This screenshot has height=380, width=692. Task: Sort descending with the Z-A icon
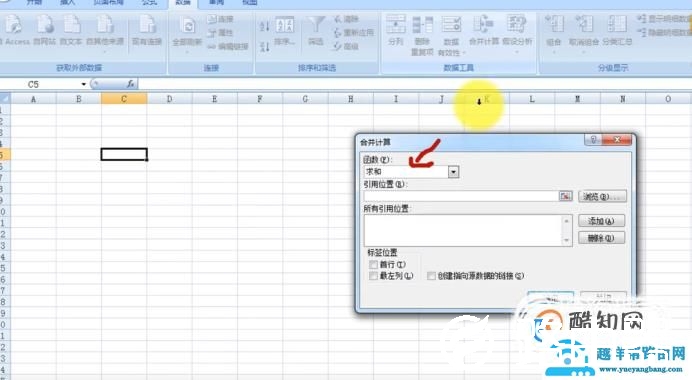point(264,46)
